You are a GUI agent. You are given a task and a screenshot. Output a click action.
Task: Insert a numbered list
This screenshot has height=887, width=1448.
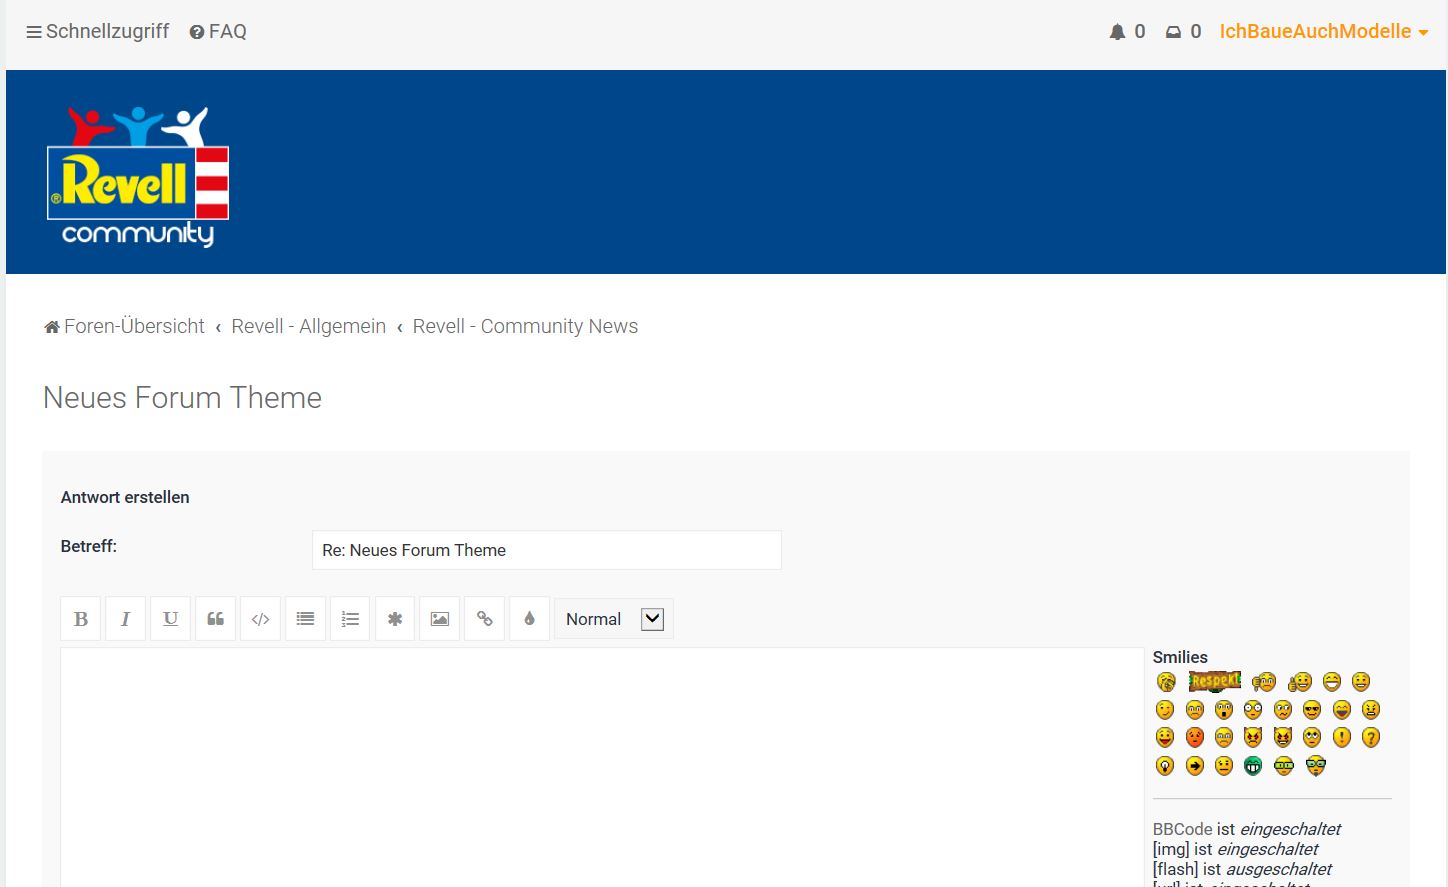click(x=350, y=619)
